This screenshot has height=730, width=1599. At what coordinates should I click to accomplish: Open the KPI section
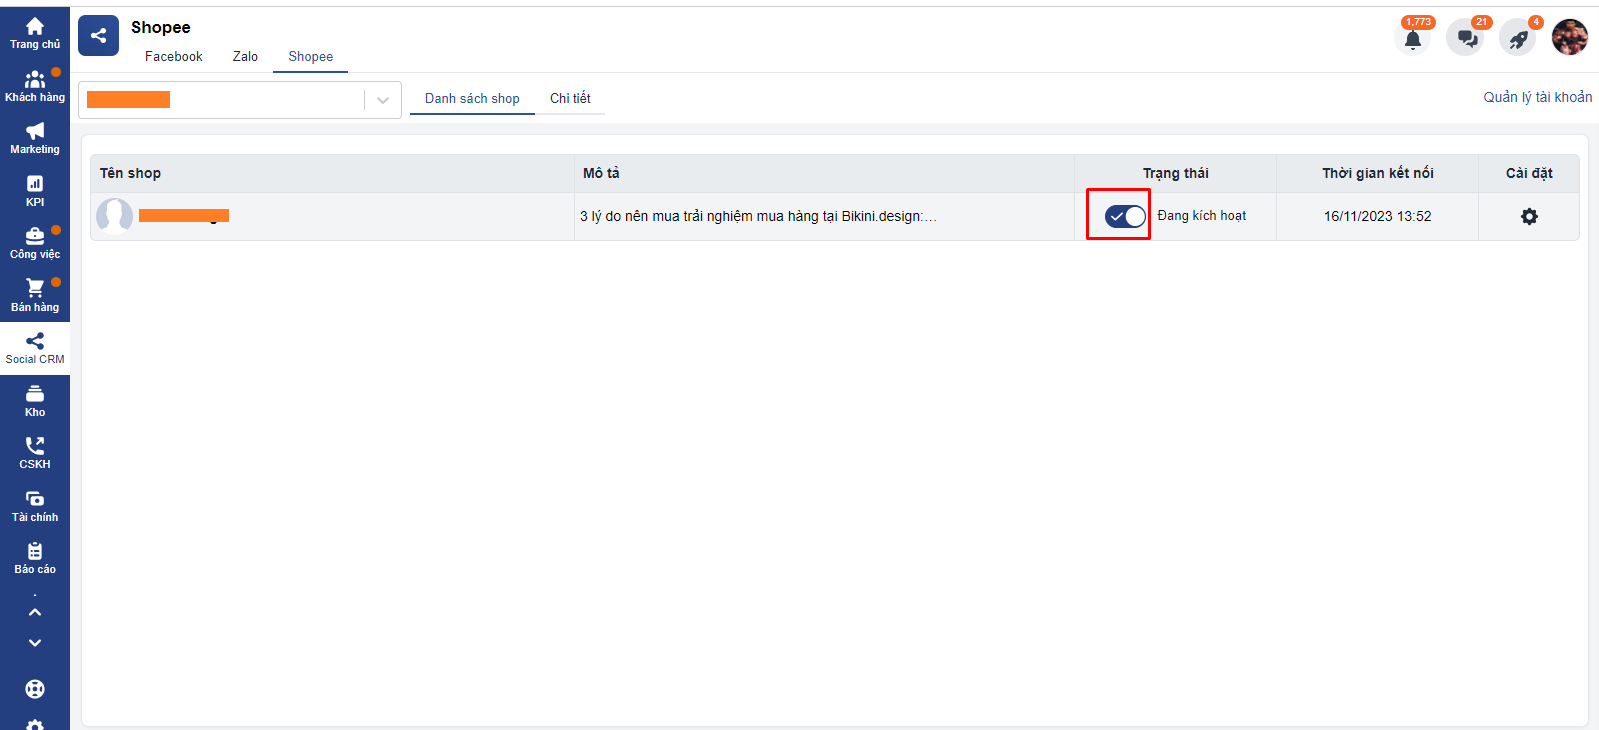coord(35,190)
